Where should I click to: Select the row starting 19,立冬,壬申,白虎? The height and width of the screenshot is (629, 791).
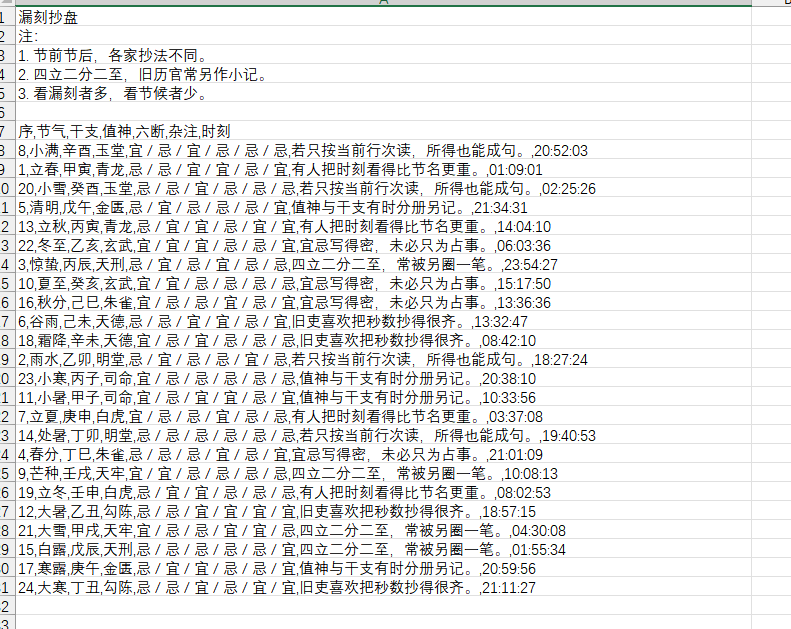383,492
